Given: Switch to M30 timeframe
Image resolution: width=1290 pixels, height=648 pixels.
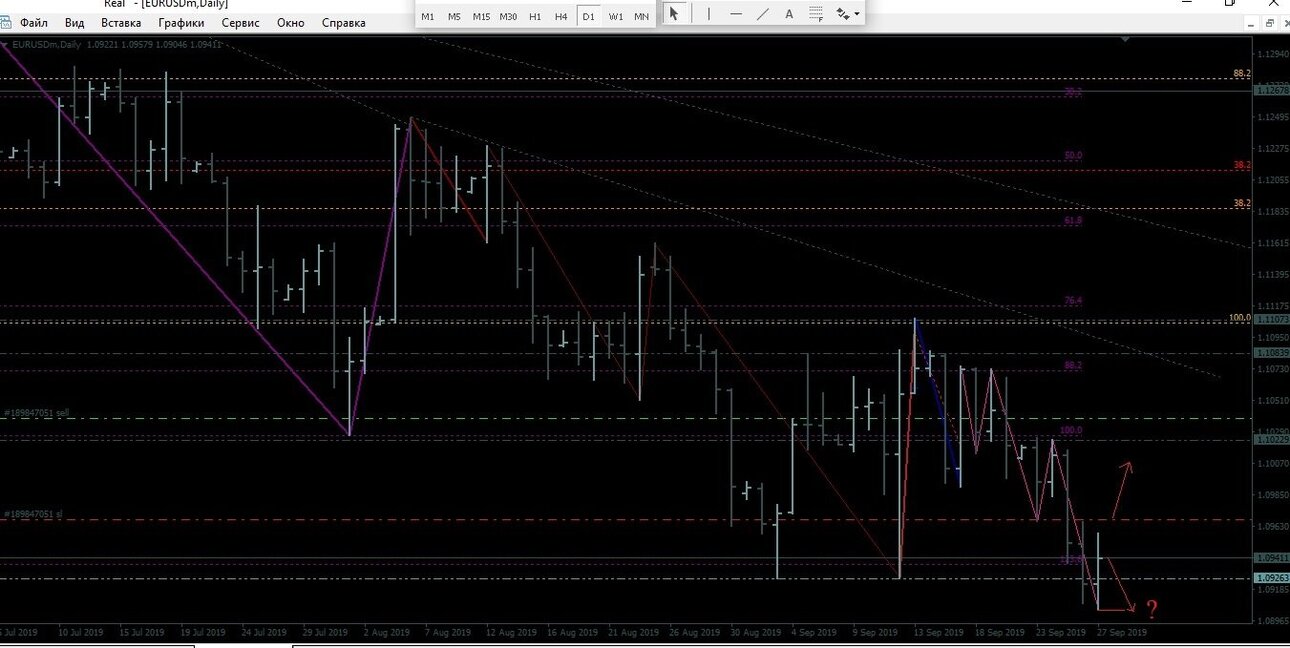Looking at the screenshot, I should [509, 16].
